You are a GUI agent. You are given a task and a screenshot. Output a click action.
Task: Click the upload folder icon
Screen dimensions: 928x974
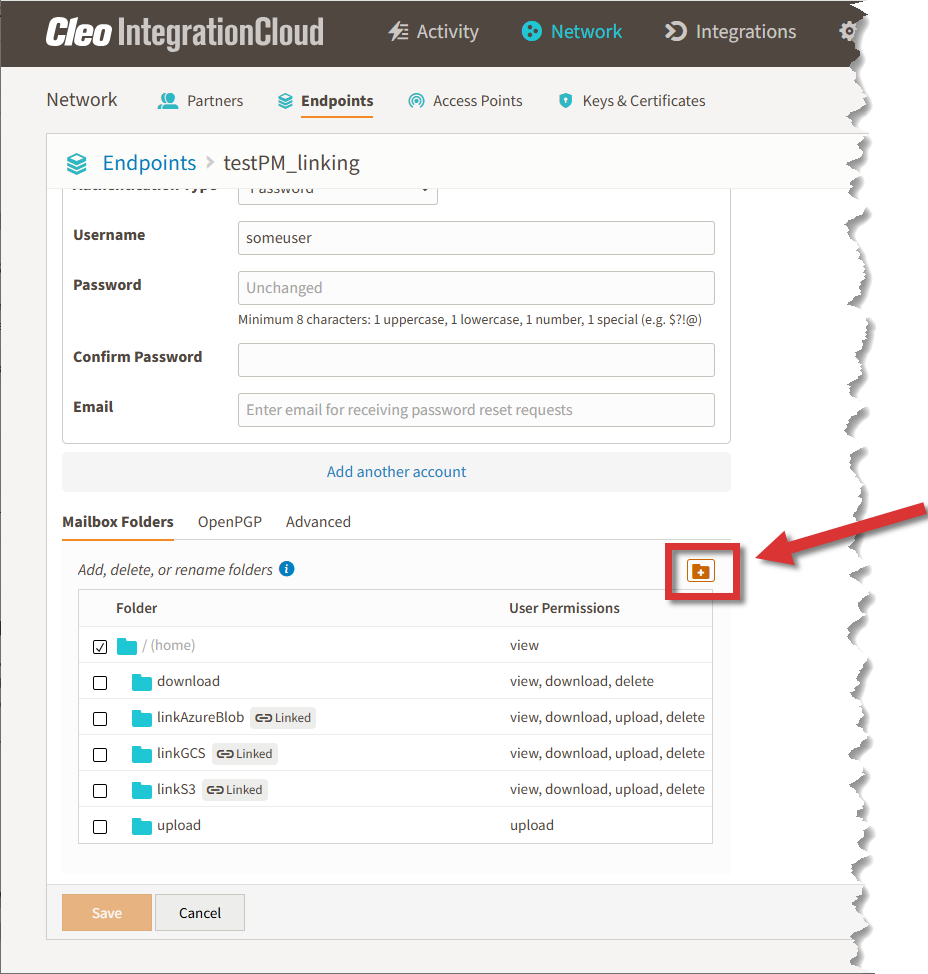coord(142,826)
